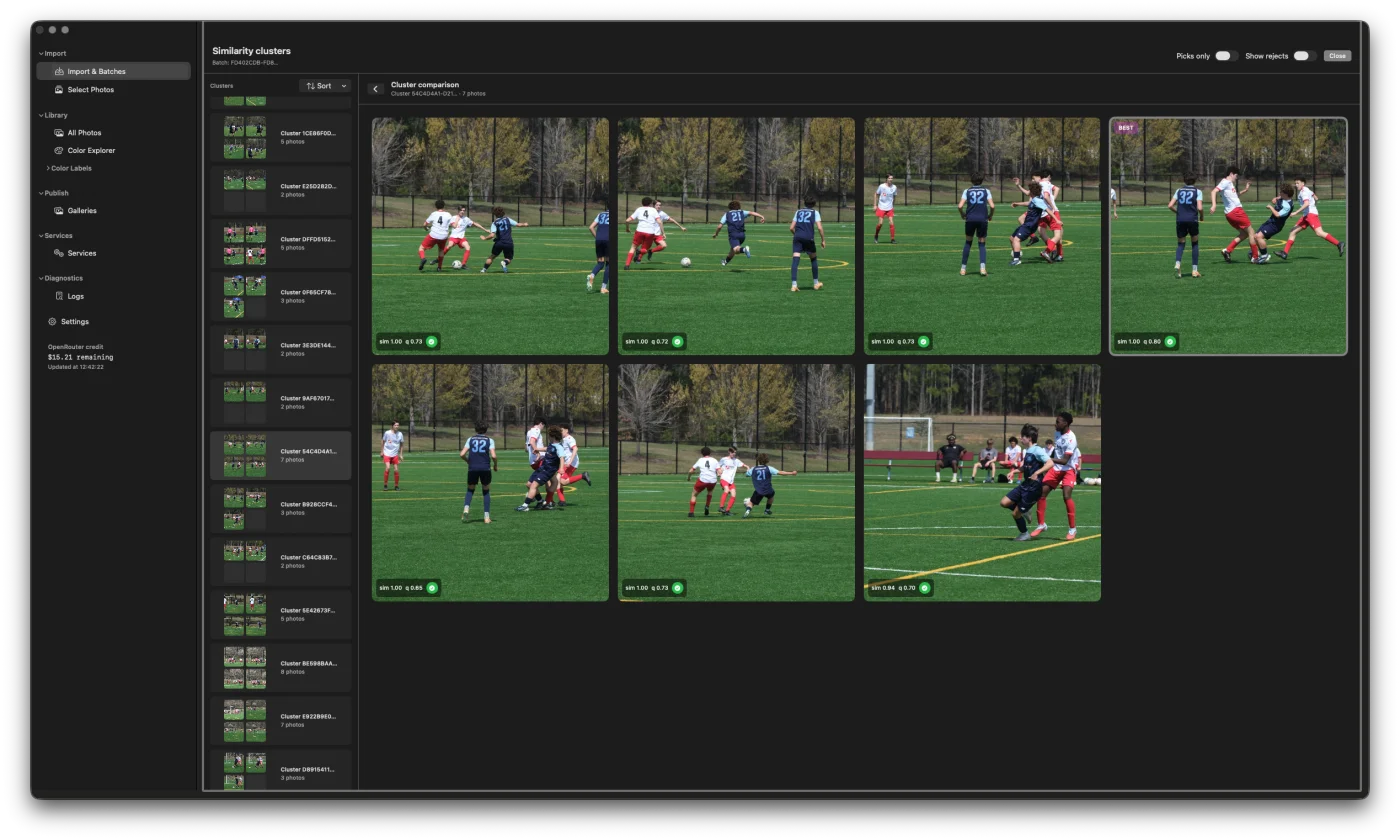Click the Close button
Viewport: 1400px width, 840px height.
click(x=1337, y=55)
